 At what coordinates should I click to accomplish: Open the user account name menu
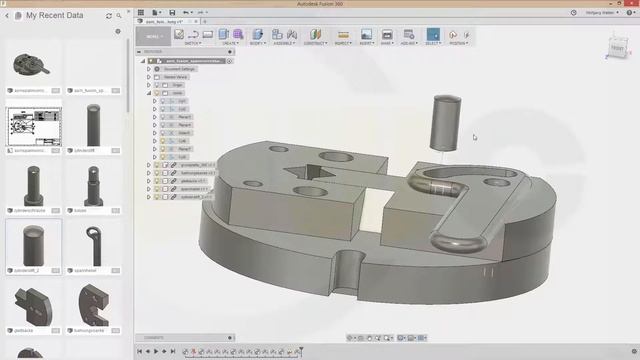[602, 13]
